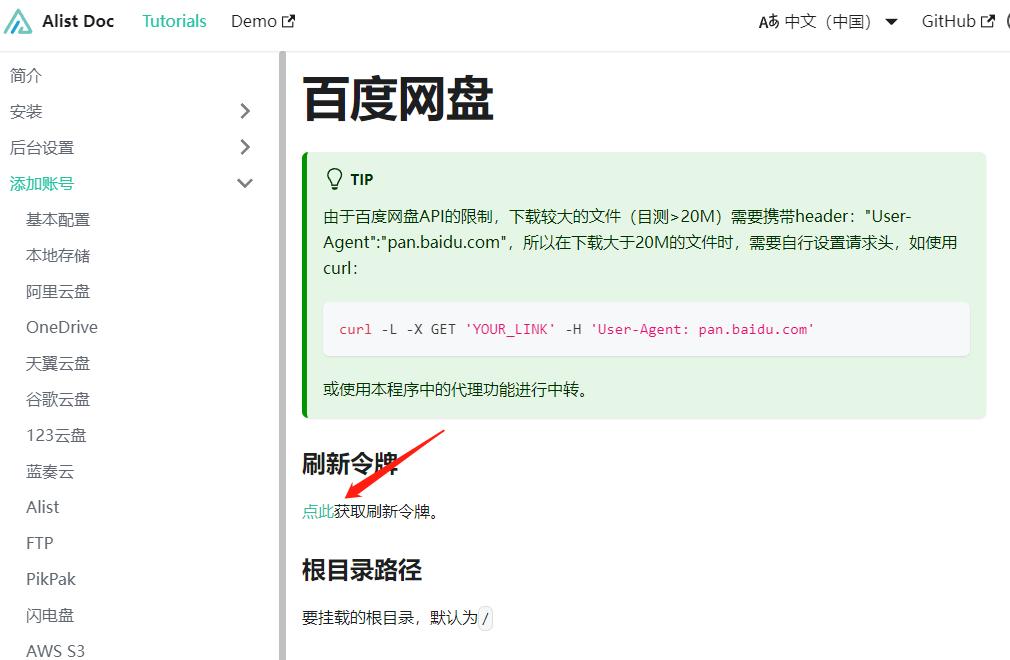This screenshot has width=1010, height=660.
Task: Select AWS S3 in the sidebar
Action: click(x=55, y=650)
